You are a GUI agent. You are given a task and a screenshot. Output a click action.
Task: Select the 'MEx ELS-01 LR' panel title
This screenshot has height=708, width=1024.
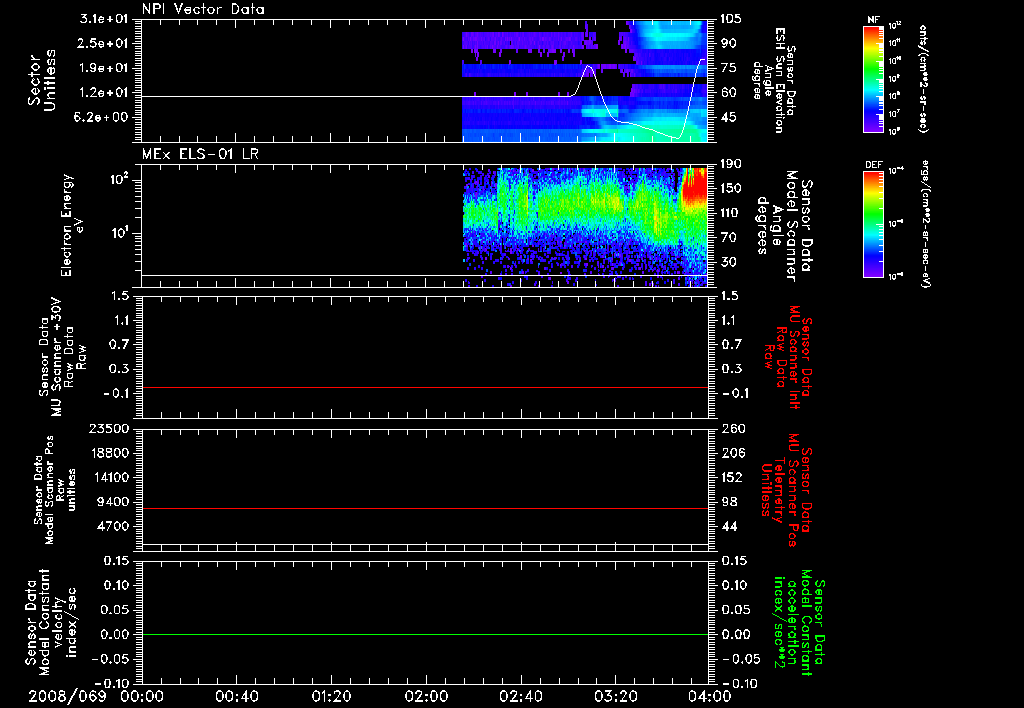click(x=200, y=154)
